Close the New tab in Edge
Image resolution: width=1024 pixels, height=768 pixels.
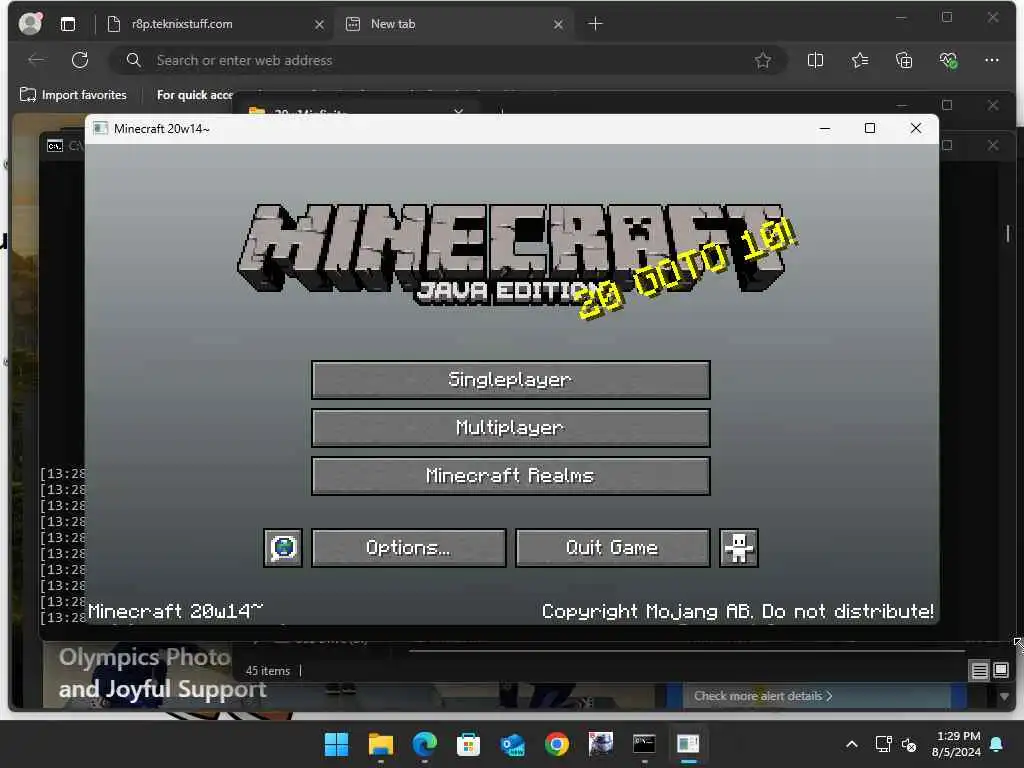point(558,25)
